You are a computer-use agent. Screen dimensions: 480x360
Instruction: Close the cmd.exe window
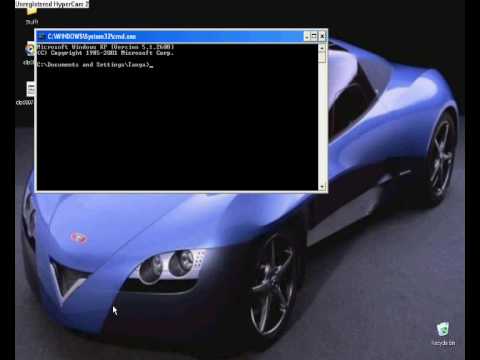point(322,36)
